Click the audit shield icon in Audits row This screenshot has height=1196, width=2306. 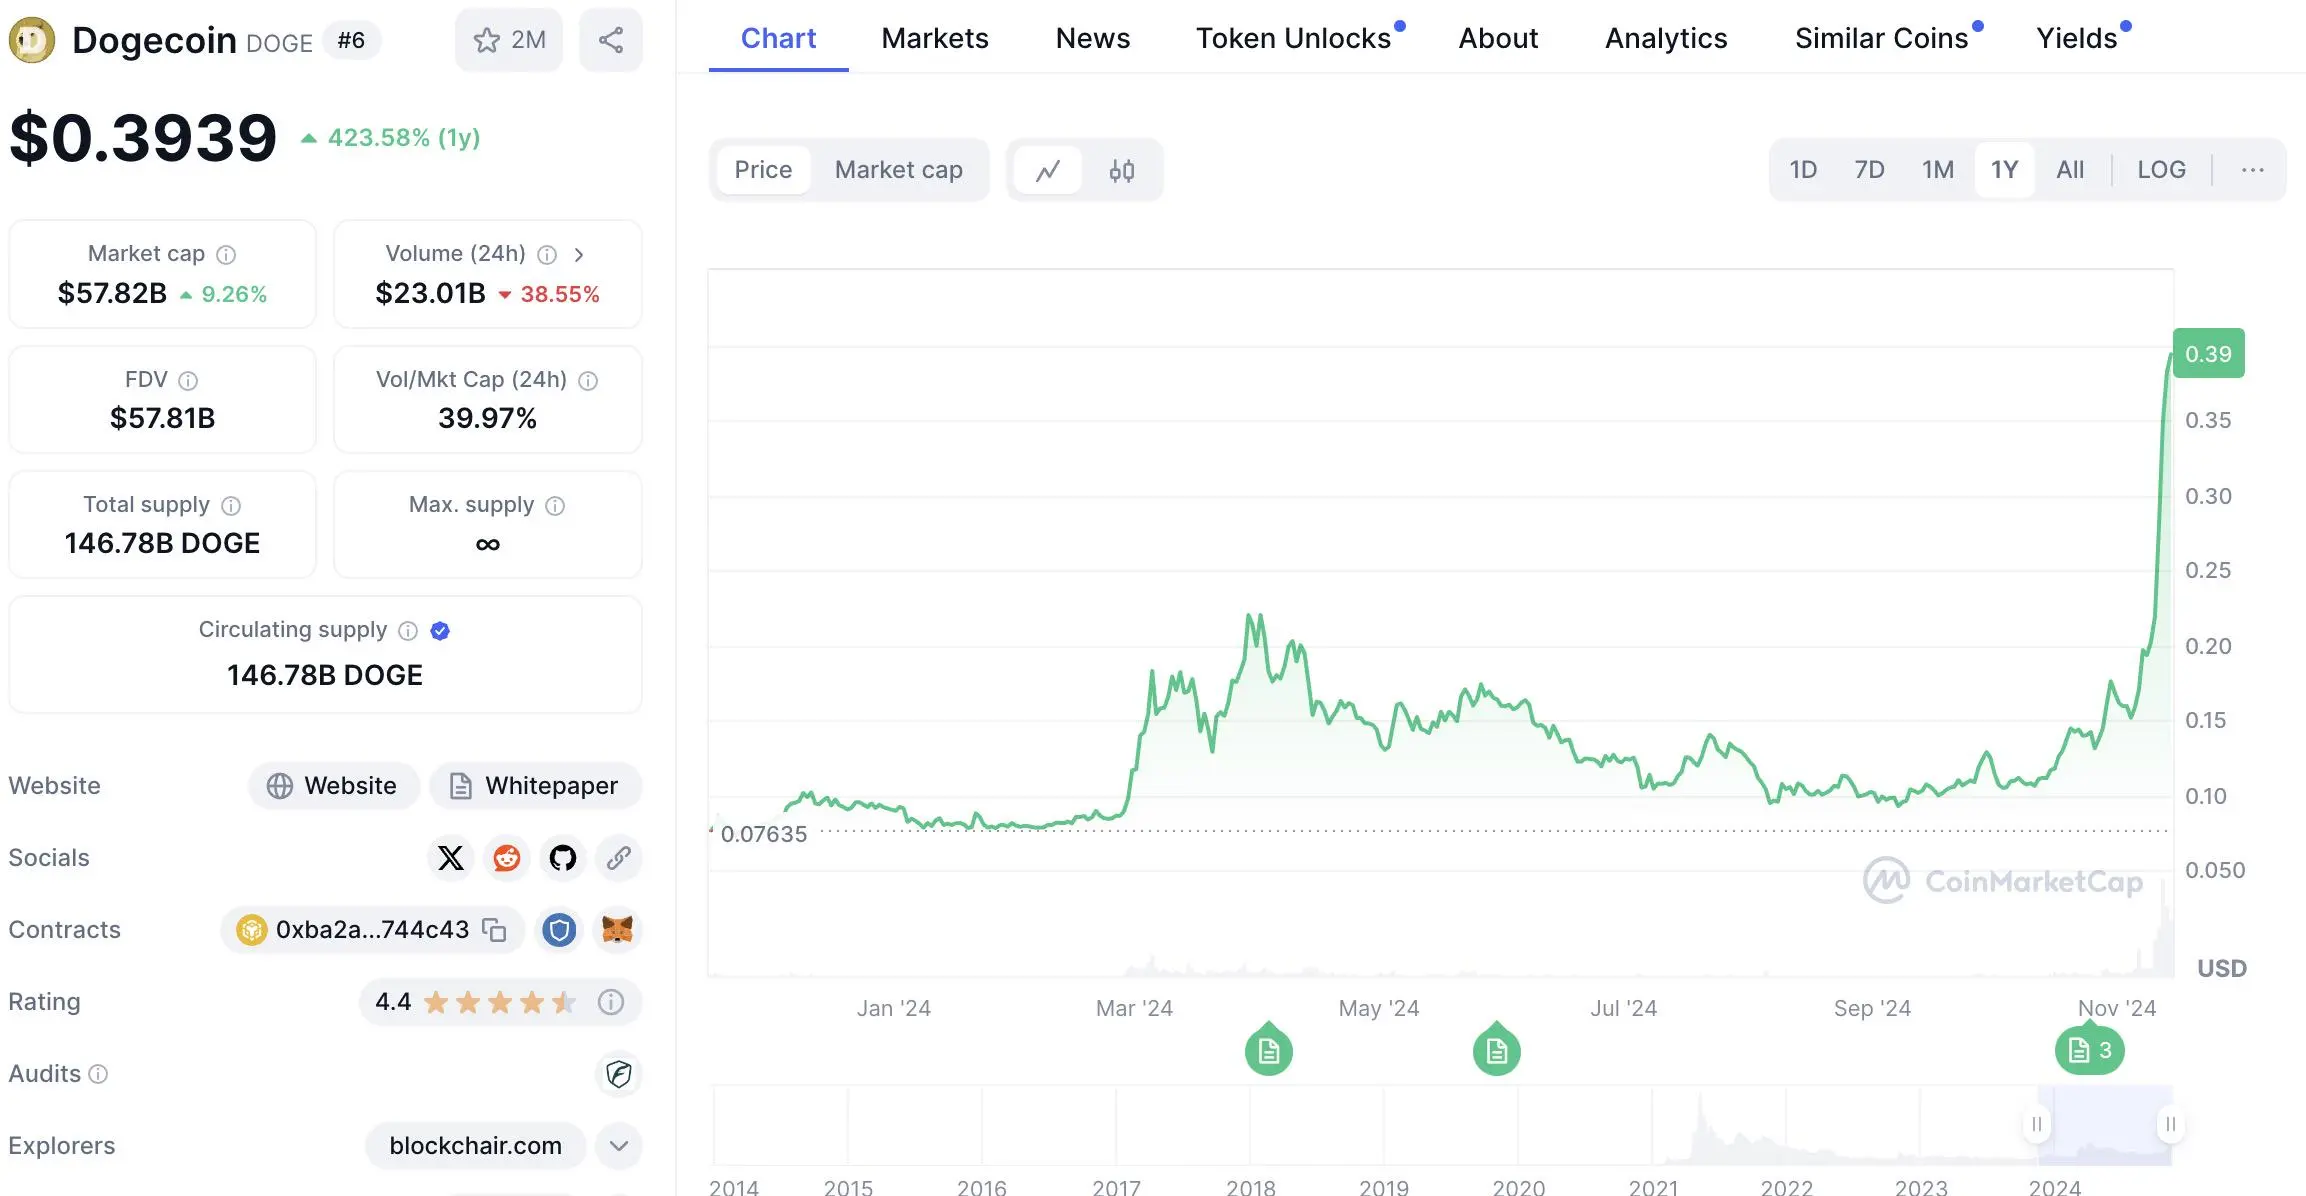[x=618, y=1074]
